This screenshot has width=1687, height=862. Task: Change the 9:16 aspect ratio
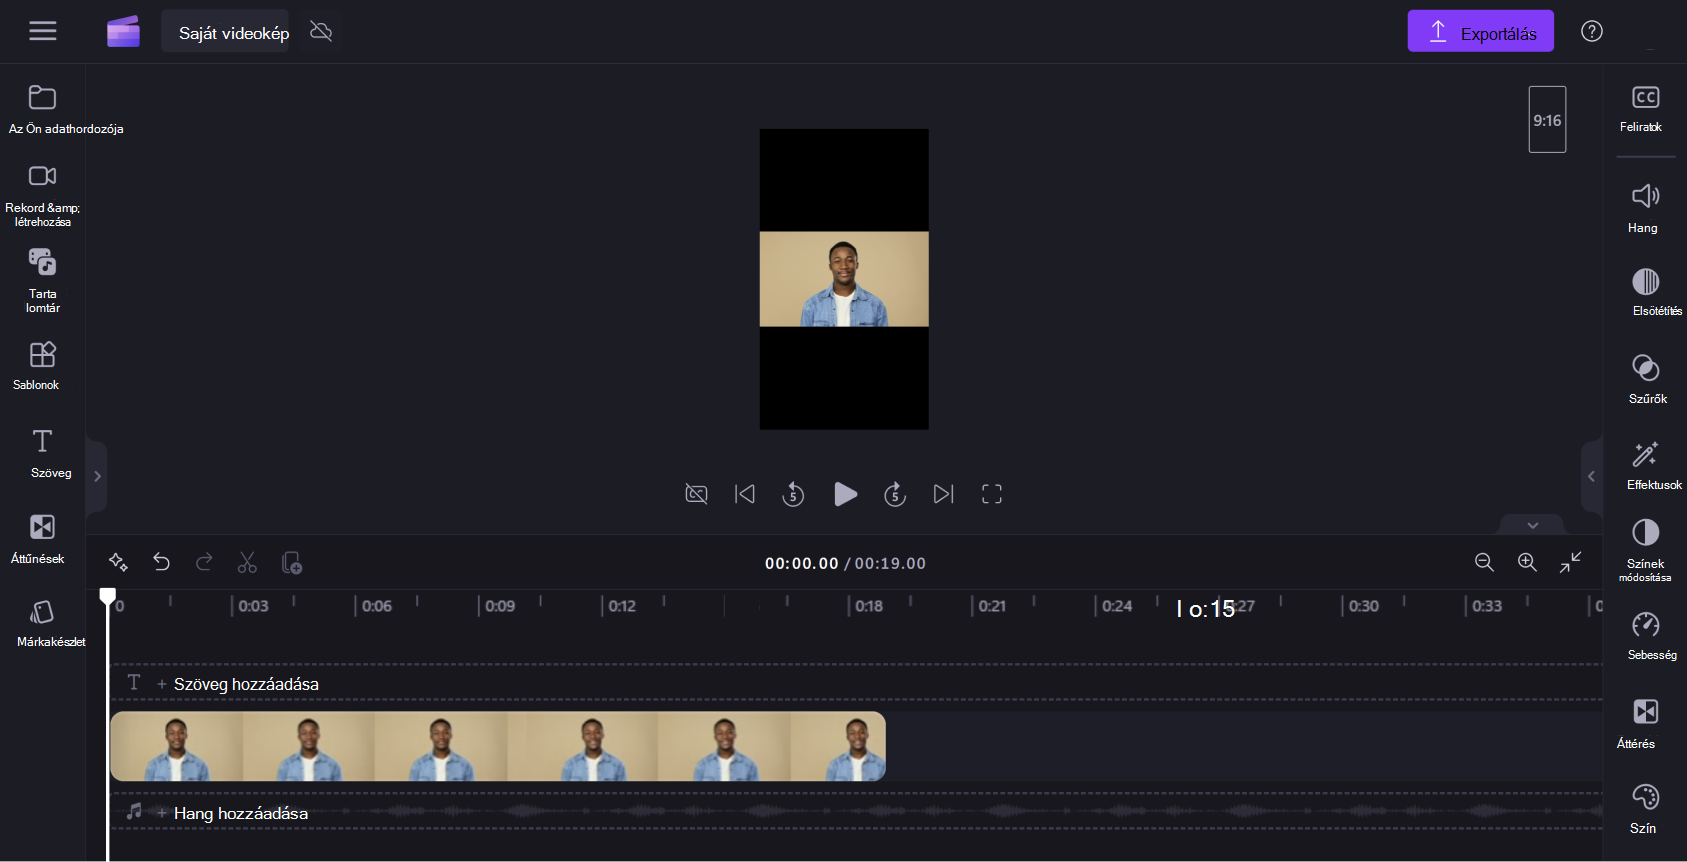1547,120
